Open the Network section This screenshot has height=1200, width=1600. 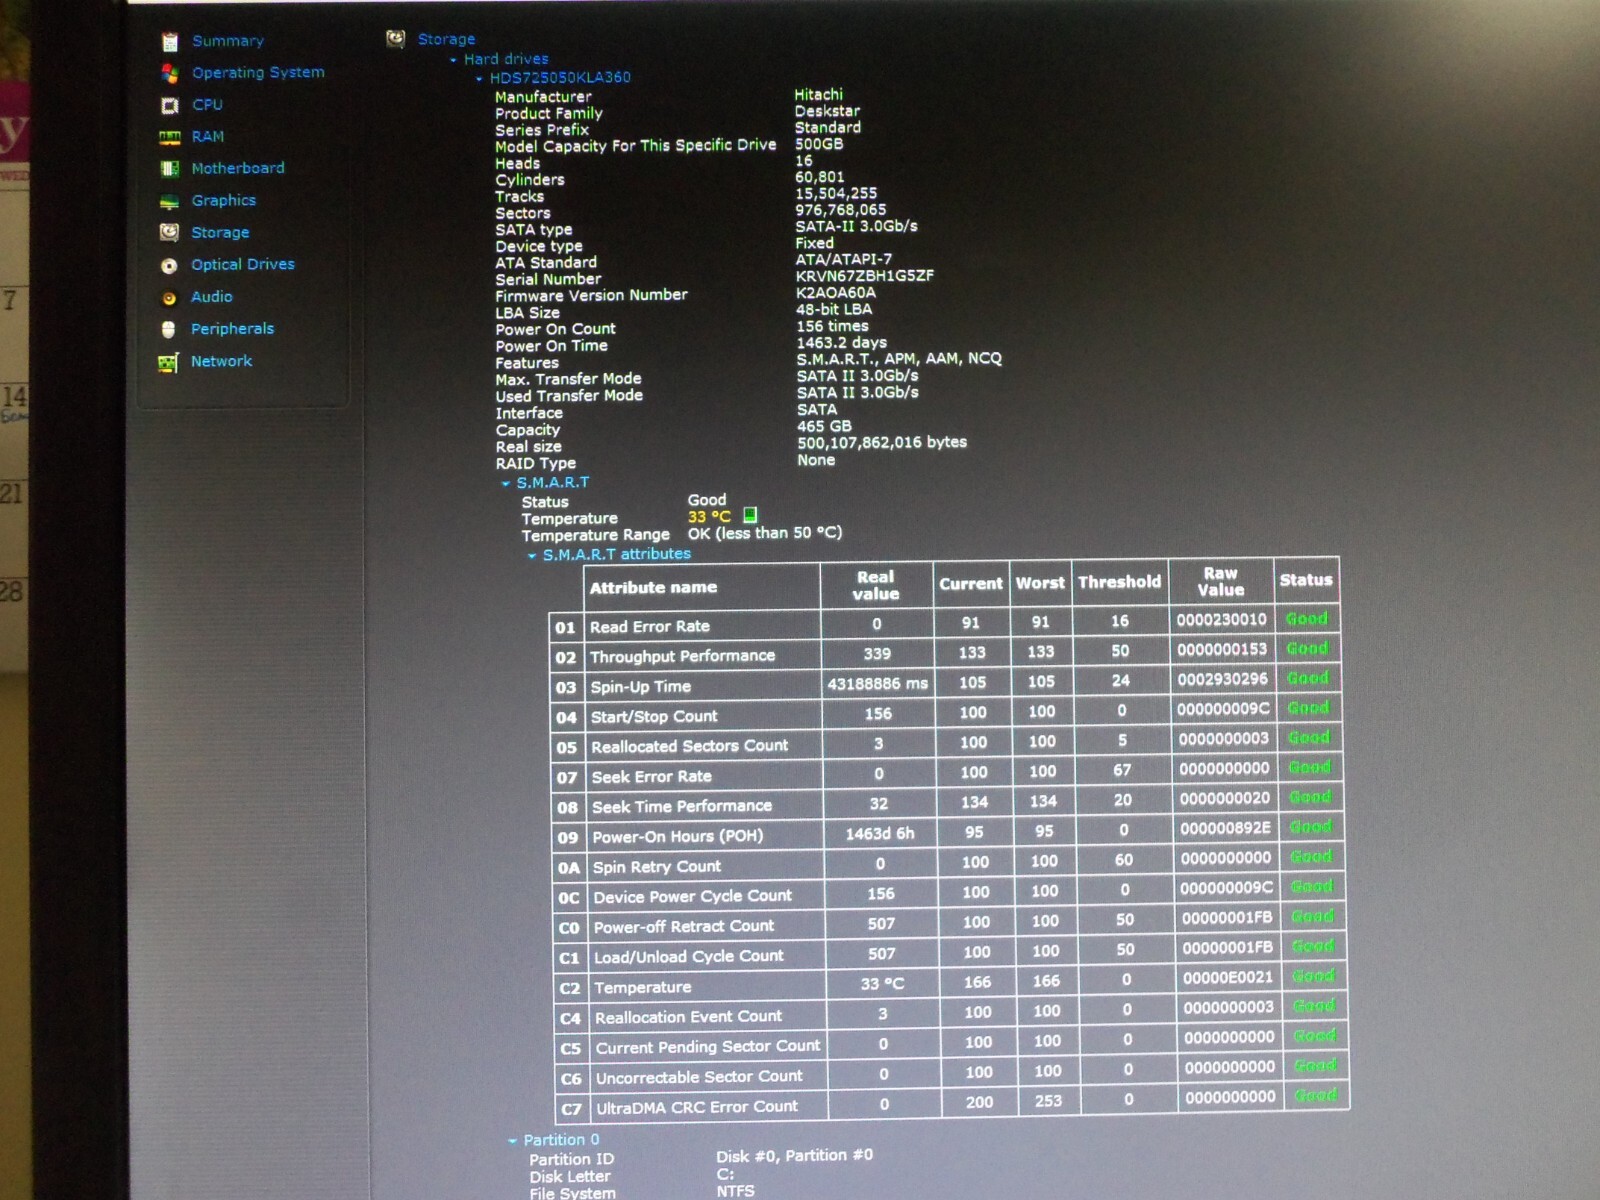pyautogui.click(x=222, y=361)
